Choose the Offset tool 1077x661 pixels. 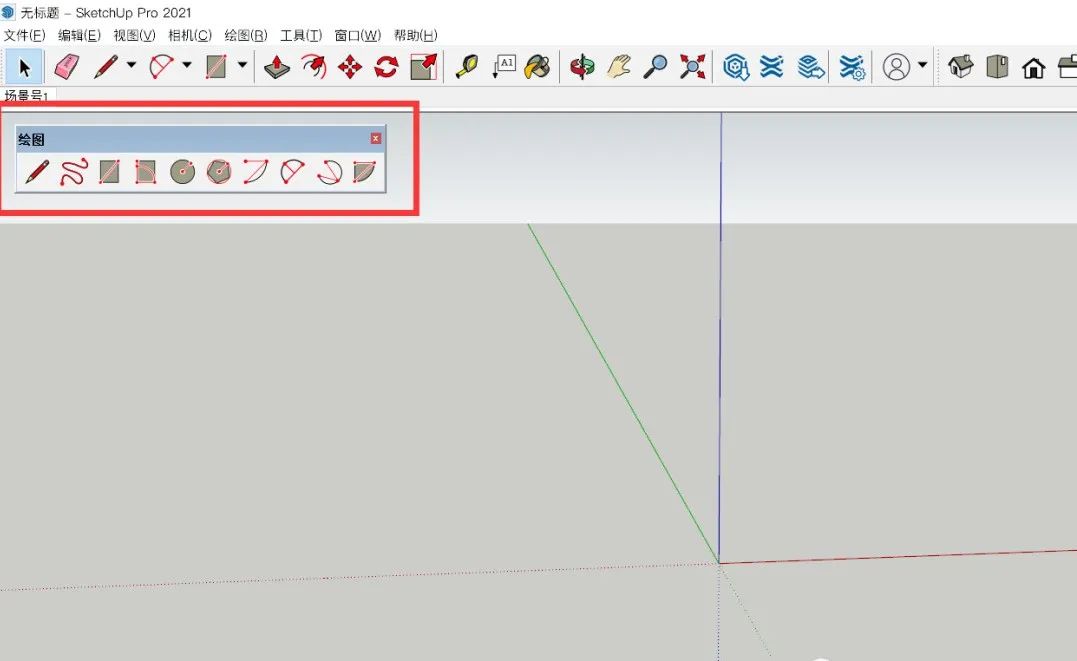tap(314, 67)
